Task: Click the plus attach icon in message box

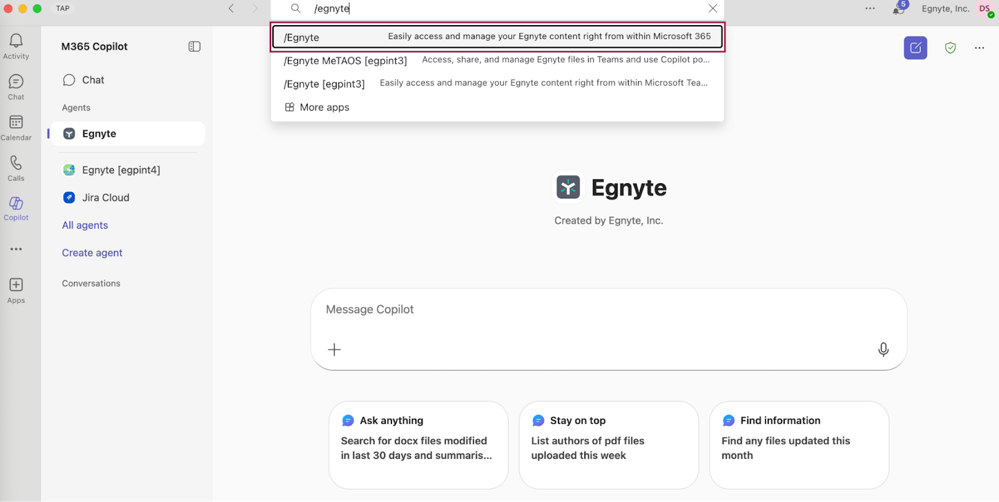Action: (x=334, y=349)
